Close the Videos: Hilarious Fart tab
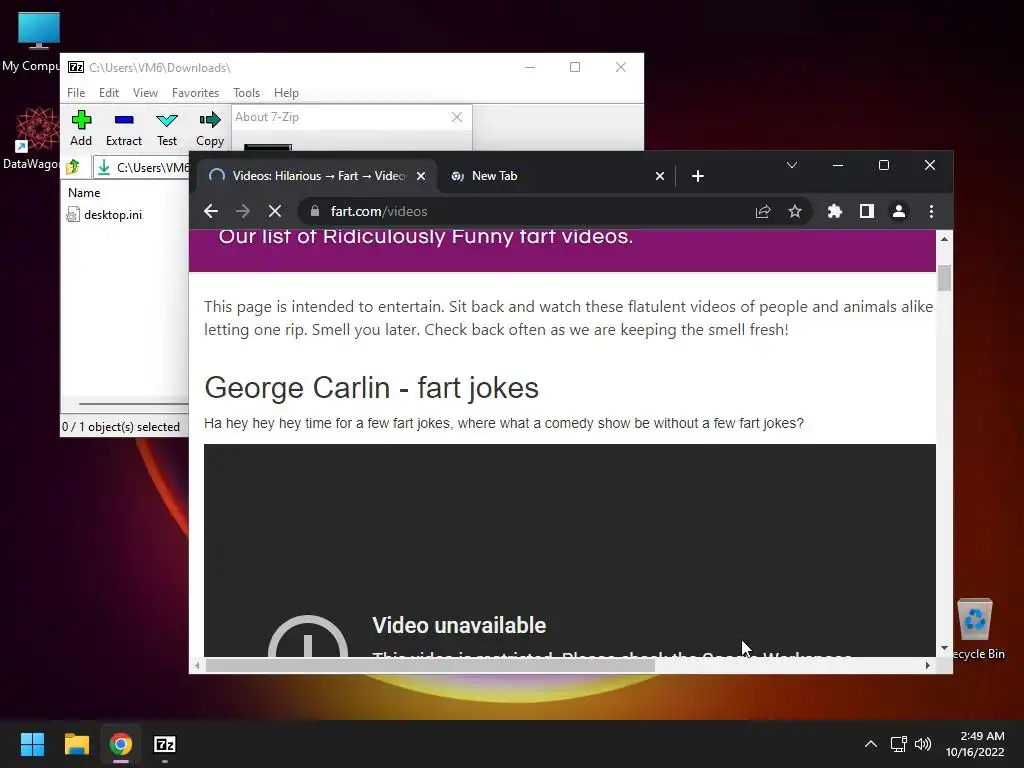This screenshot has height=768, width=1024. 421,176
